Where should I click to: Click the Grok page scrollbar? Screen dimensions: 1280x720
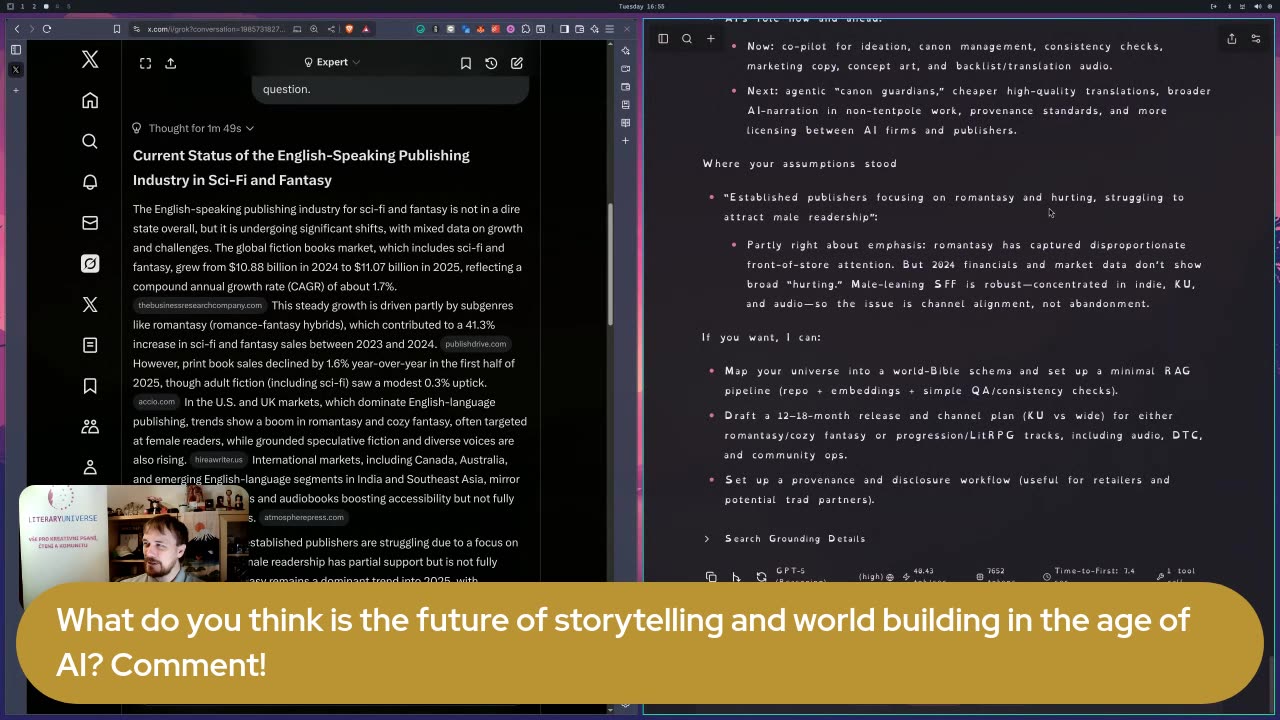click(x=610, y=264)
